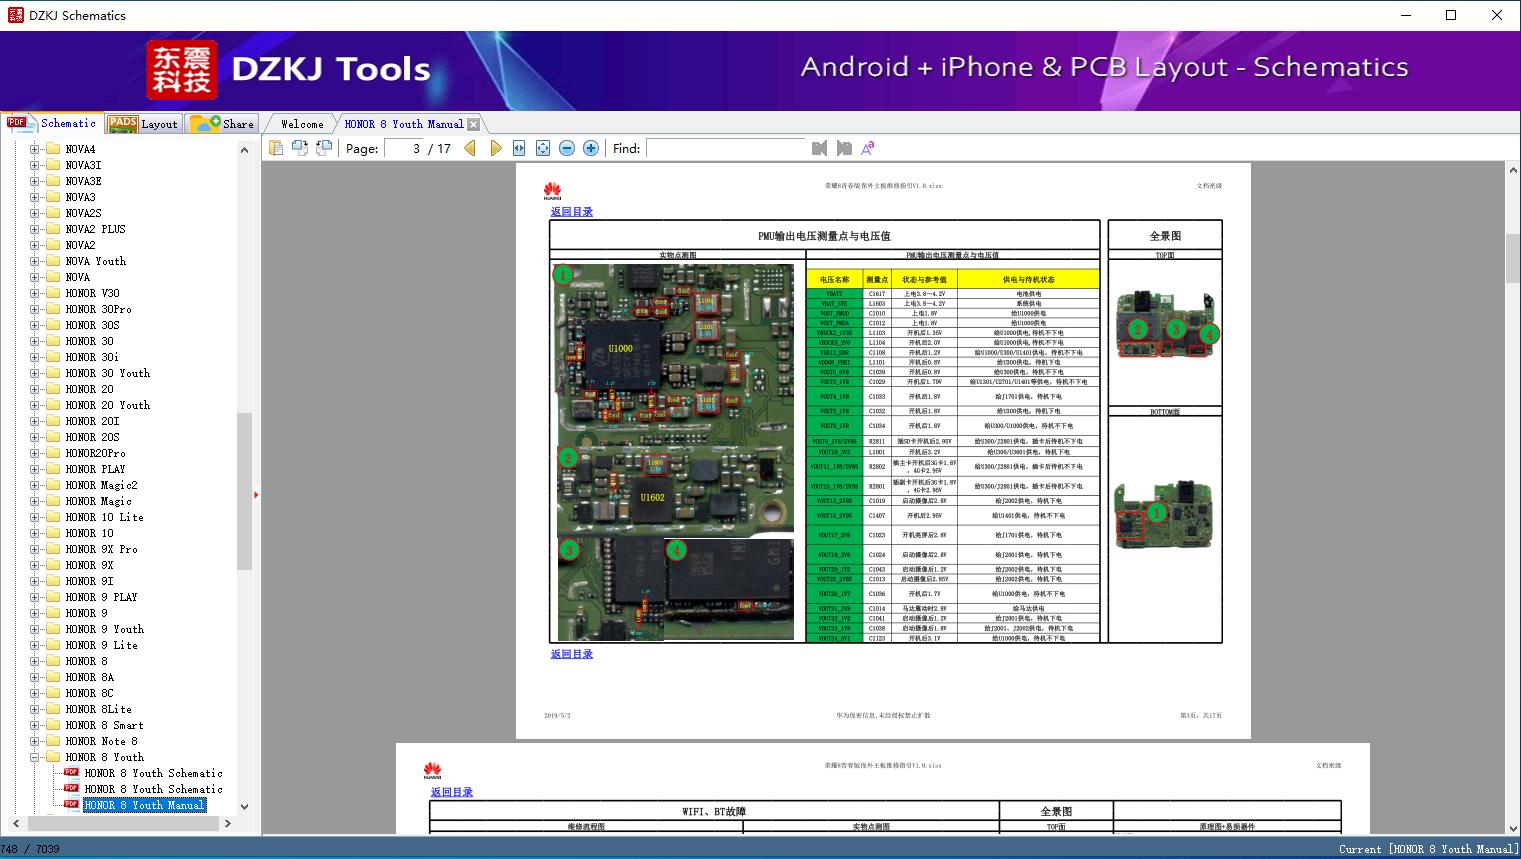The height and width of the screenshot is (859, 1521).
Task: Click the HONOR 8 Youth Manual PDF icon
Action: pos(71,805)
